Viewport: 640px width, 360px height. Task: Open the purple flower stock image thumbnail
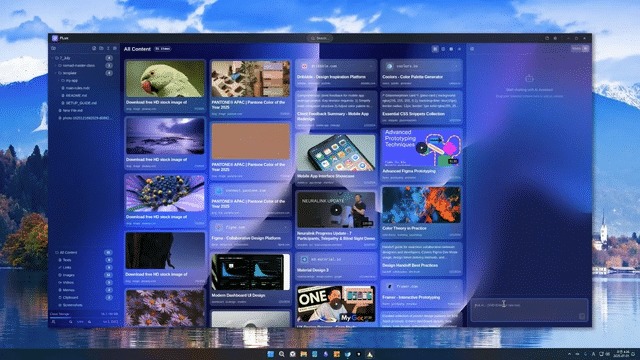[165, 193]
